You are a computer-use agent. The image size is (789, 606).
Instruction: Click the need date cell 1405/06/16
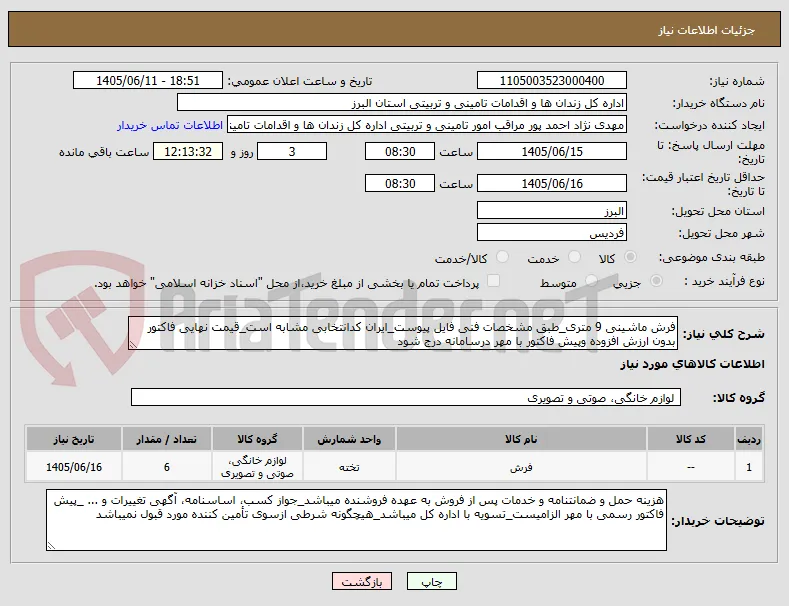pos(74,467)
